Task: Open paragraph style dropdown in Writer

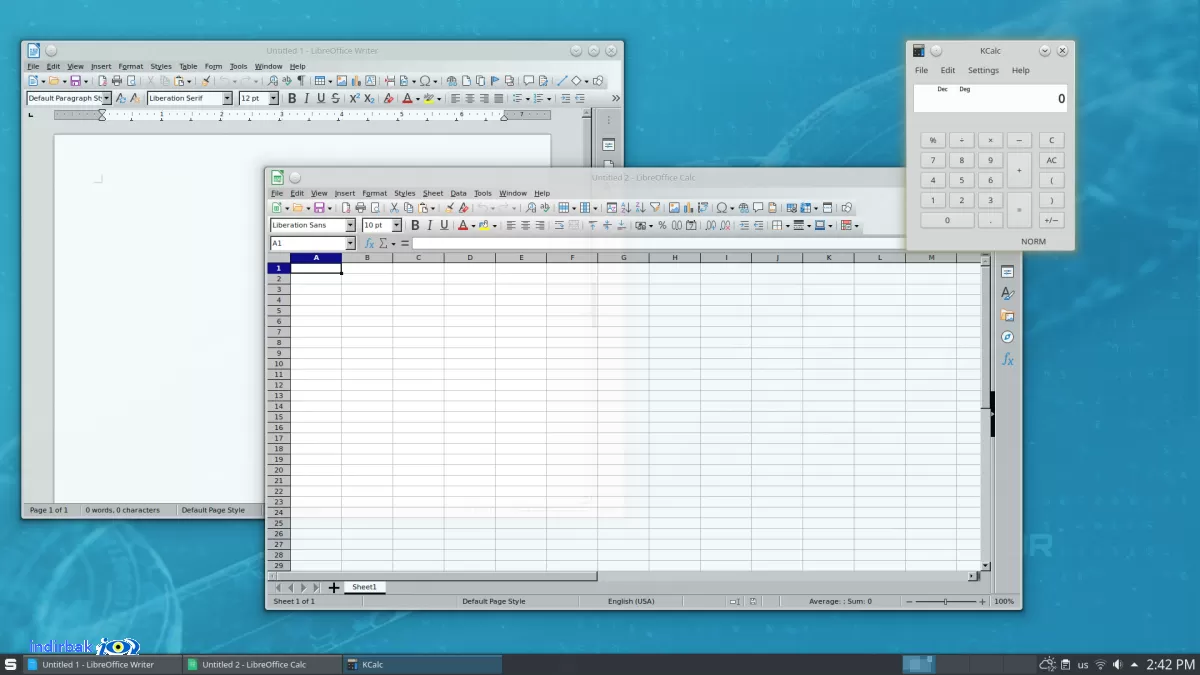Action: tap(107, 98)
